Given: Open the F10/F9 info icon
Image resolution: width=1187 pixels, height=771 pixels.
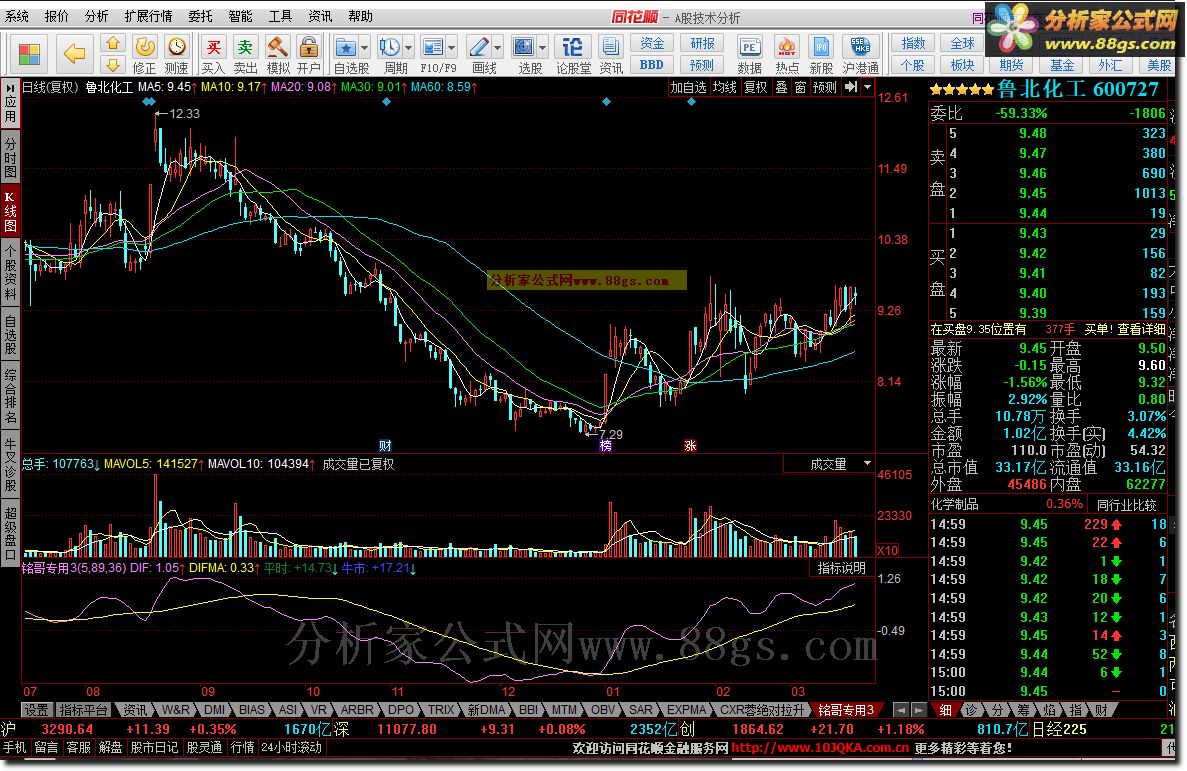Looking at the screenshot, I should 433,48.
